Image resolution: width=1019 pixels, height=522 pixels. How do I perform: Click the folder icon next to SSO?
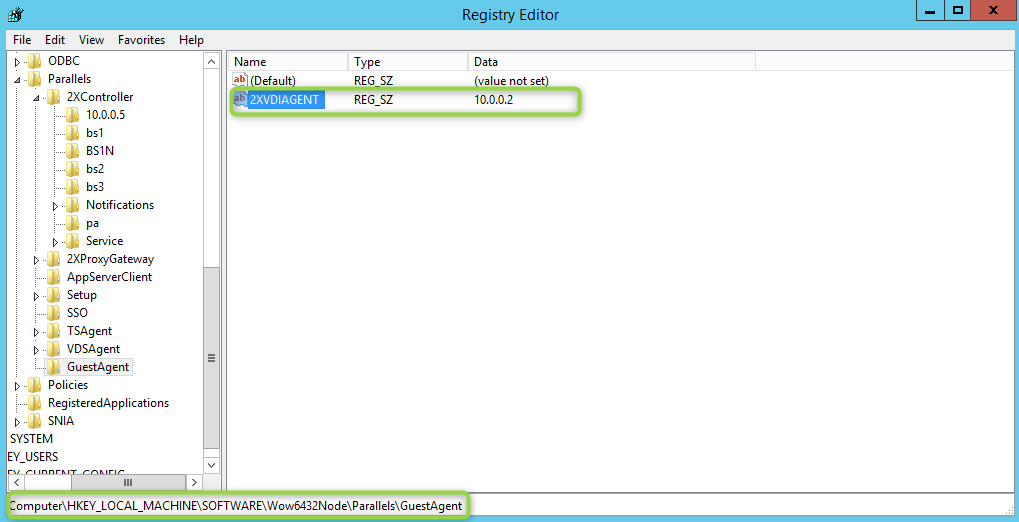[54, 313]
